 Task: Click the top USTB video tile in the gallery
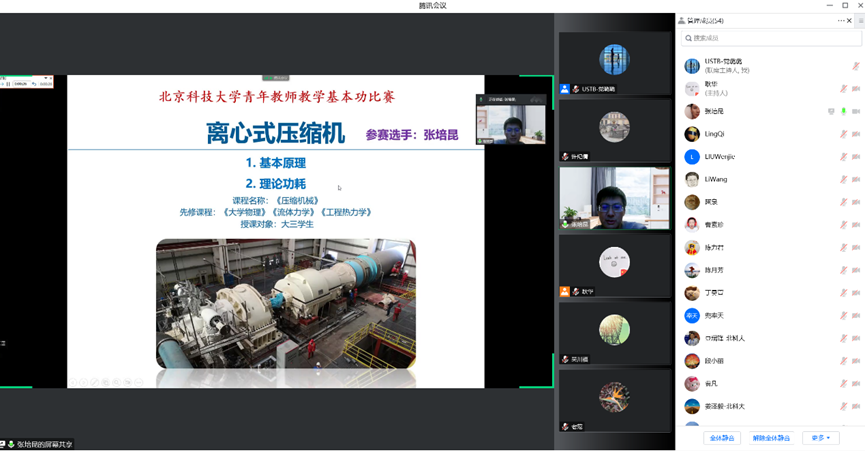click(614, 62)
